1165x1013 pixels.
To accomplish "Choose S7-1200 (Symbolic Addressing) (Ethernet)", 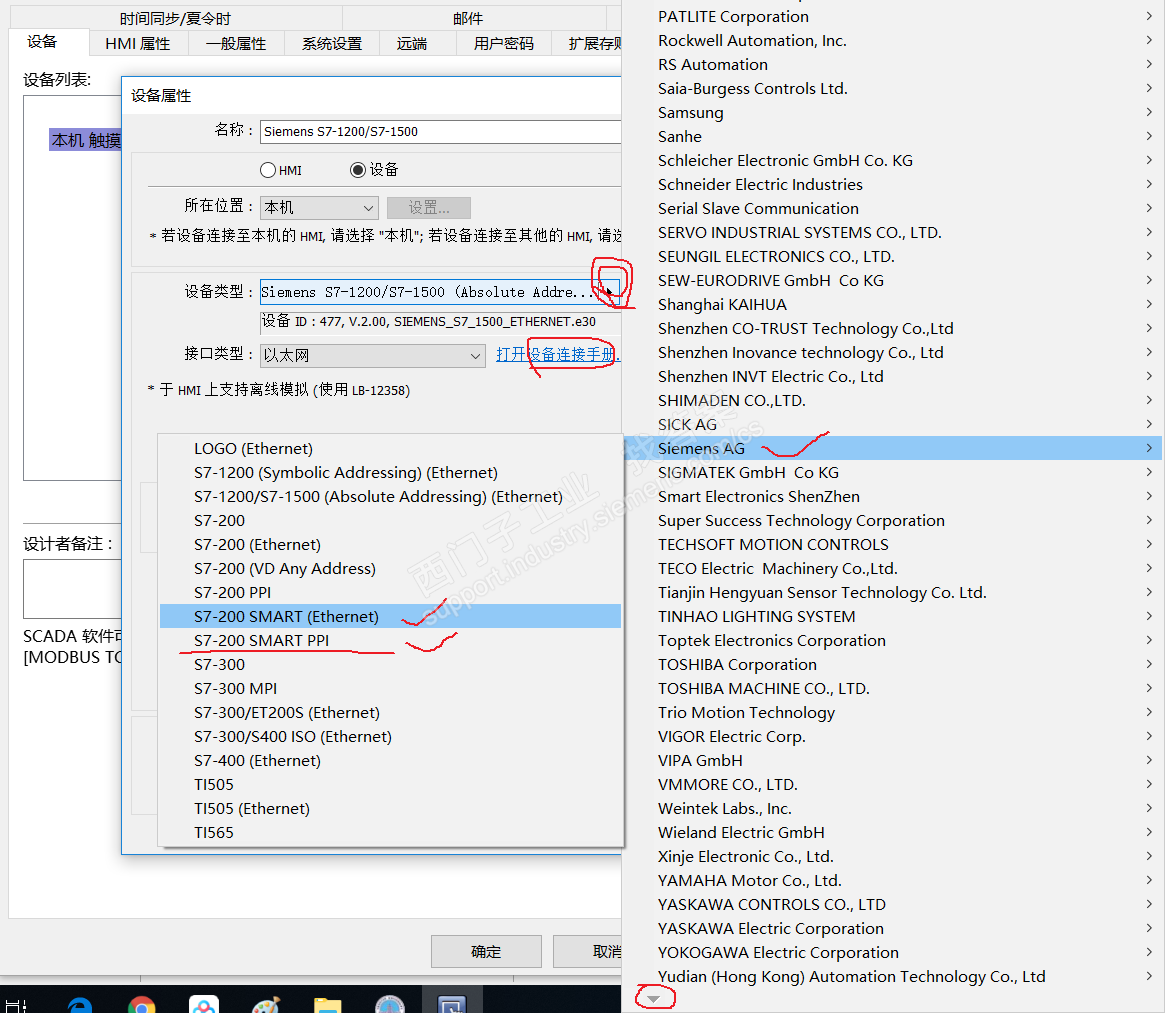I will coord(391,472).
